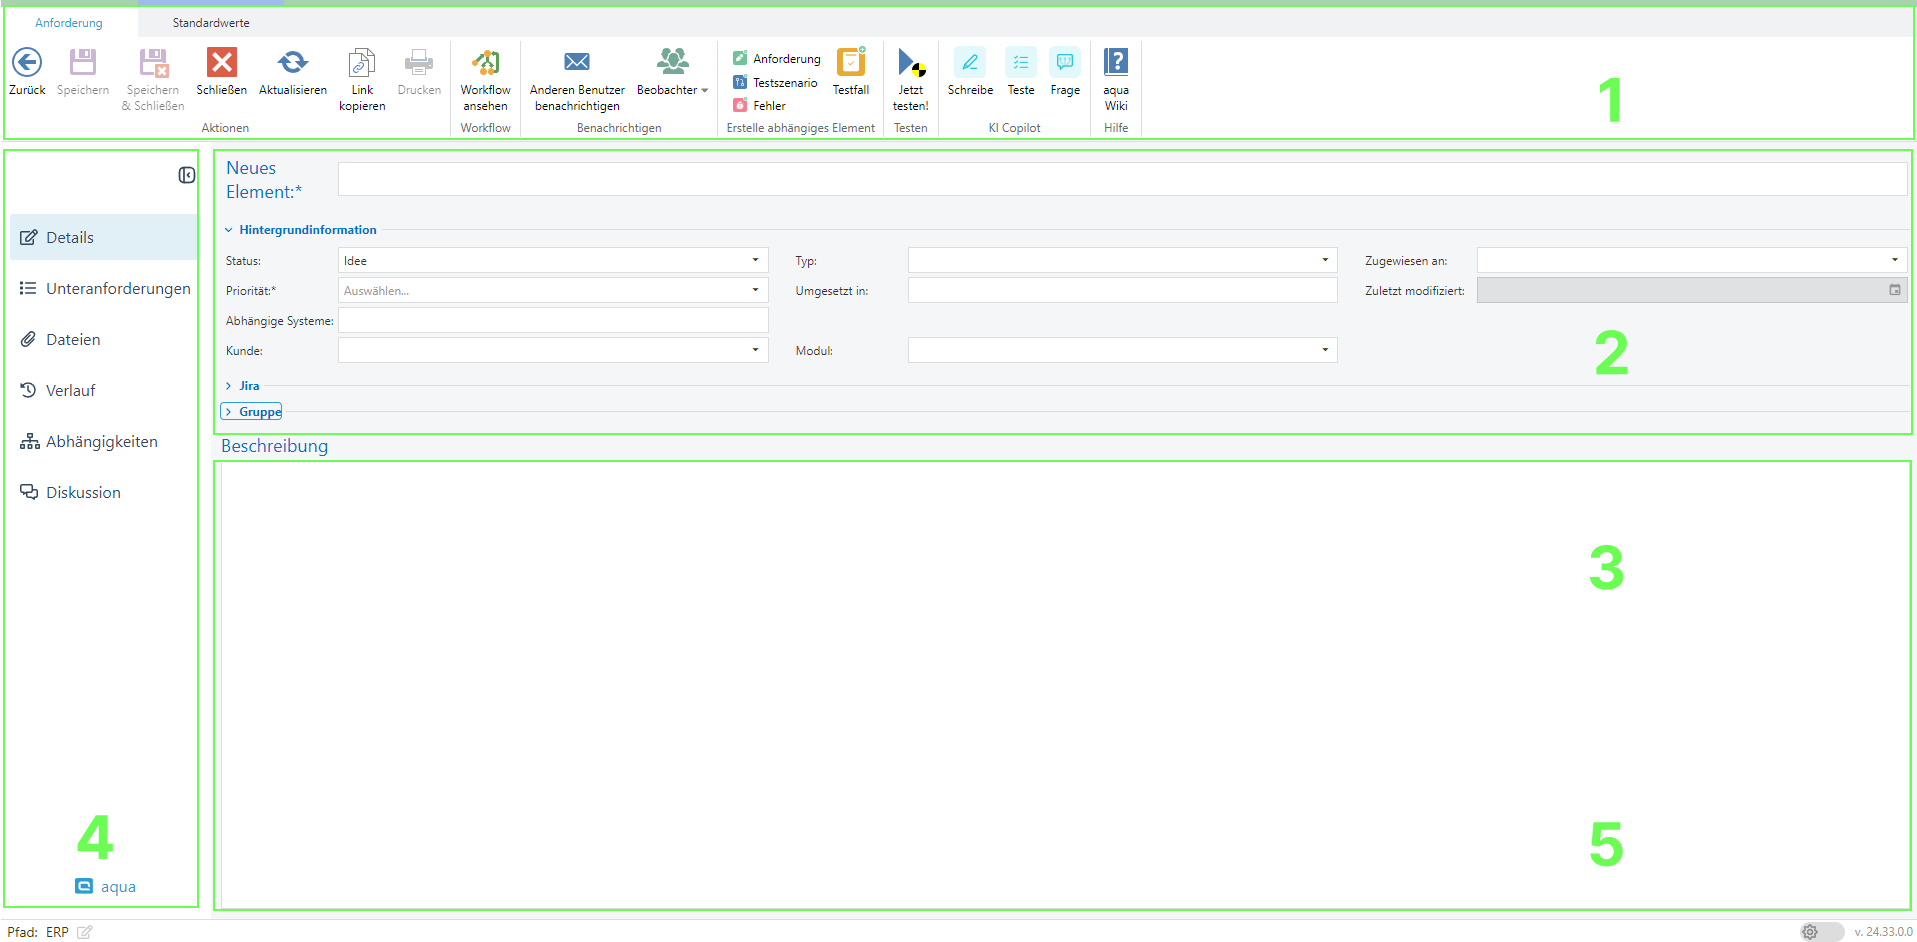Create a dependent Testfall item
The image size is (1917, 942).
(x=850, y=63)
